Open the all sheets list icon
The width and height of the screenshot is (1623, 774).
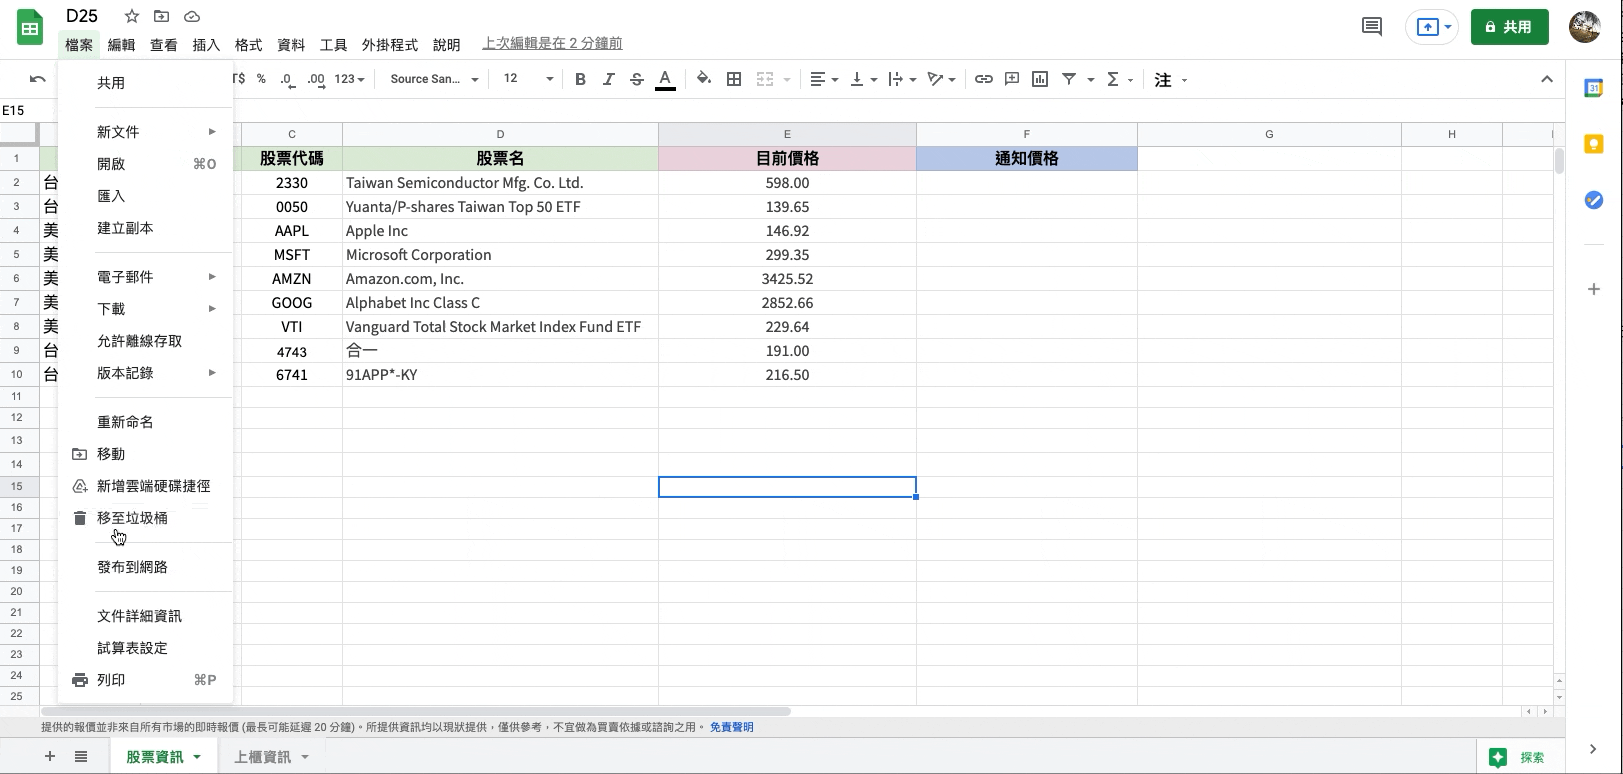tap(81, 757)
